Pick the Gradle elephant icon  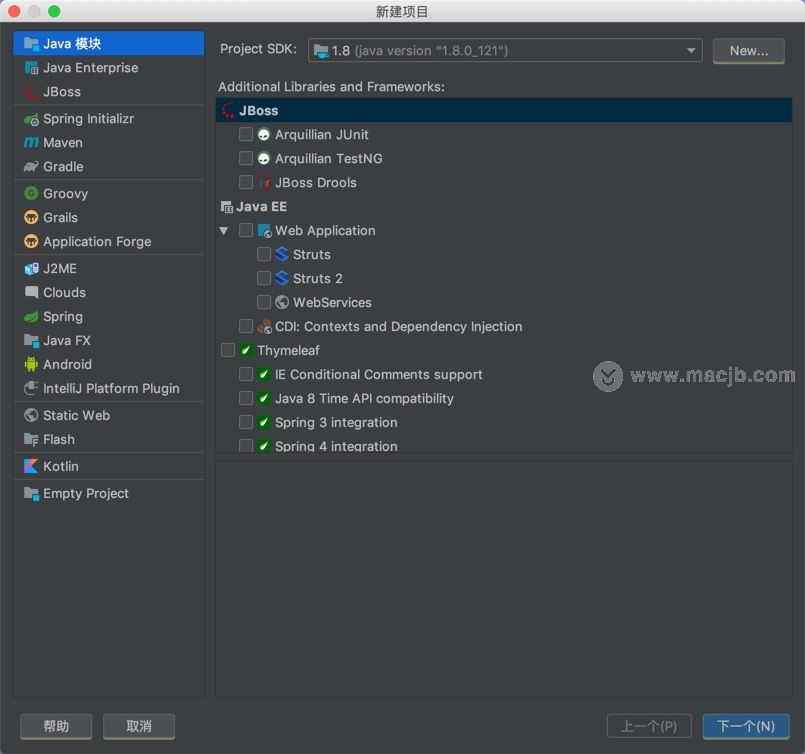(31, 167)
